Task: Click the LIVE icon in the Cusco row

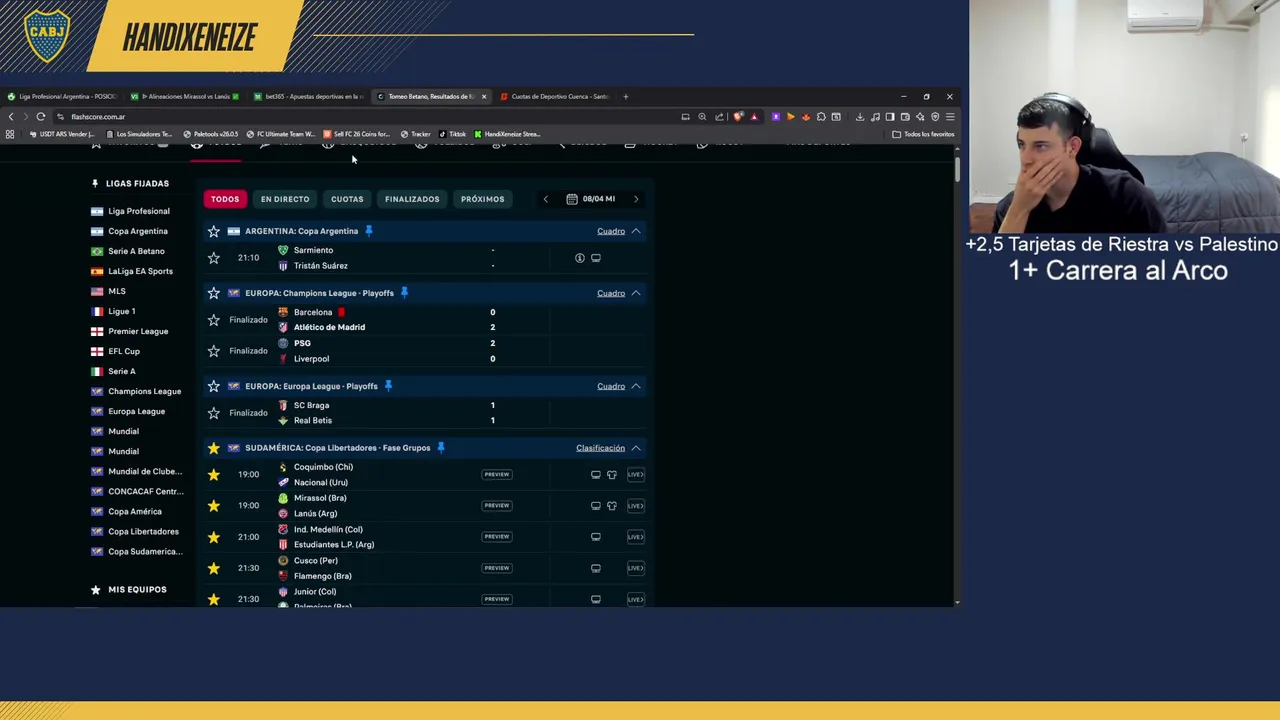Action: point(635,568)
